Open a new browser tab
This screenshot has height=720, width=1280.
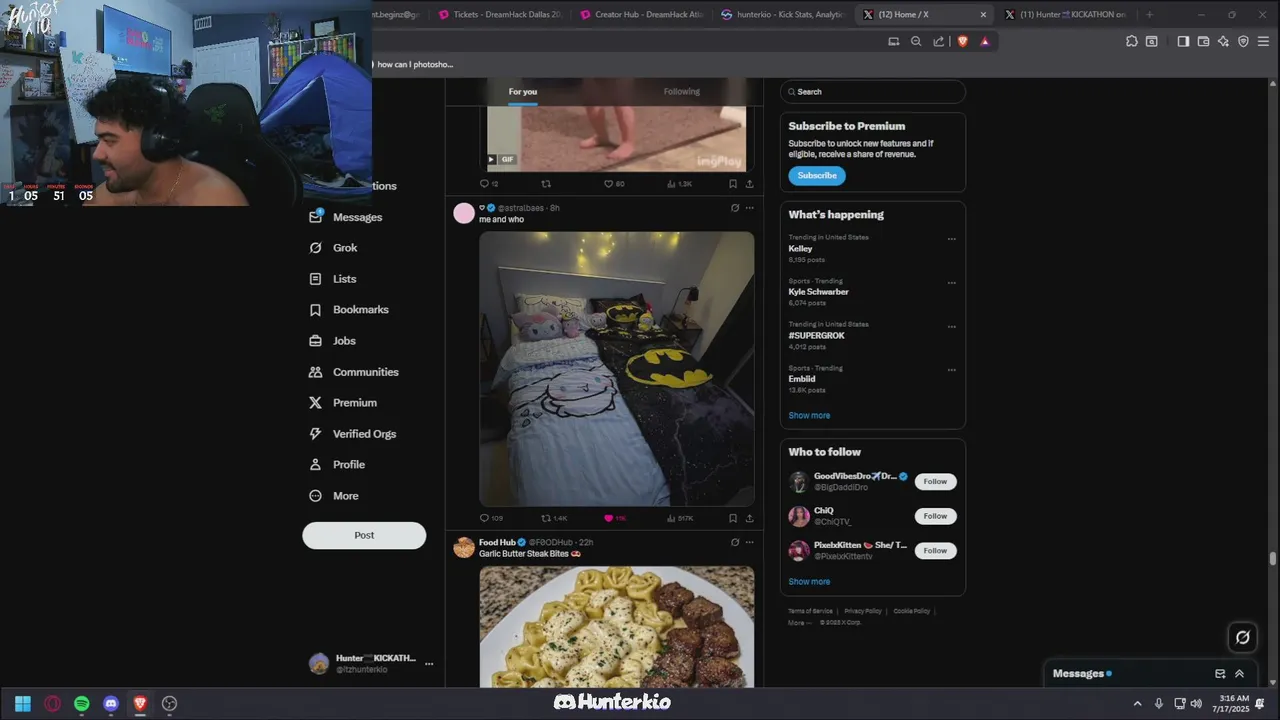coord(1149,14)
